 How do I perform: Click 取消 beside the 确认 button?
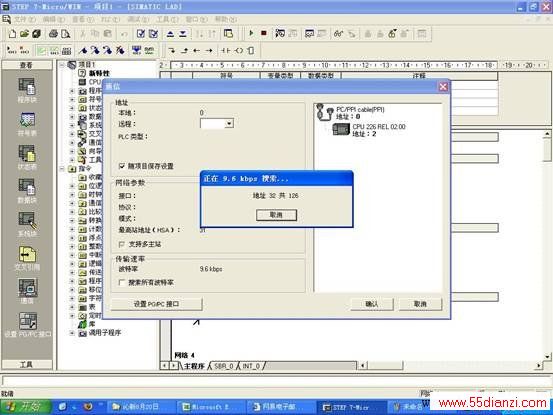pos(420,304)
